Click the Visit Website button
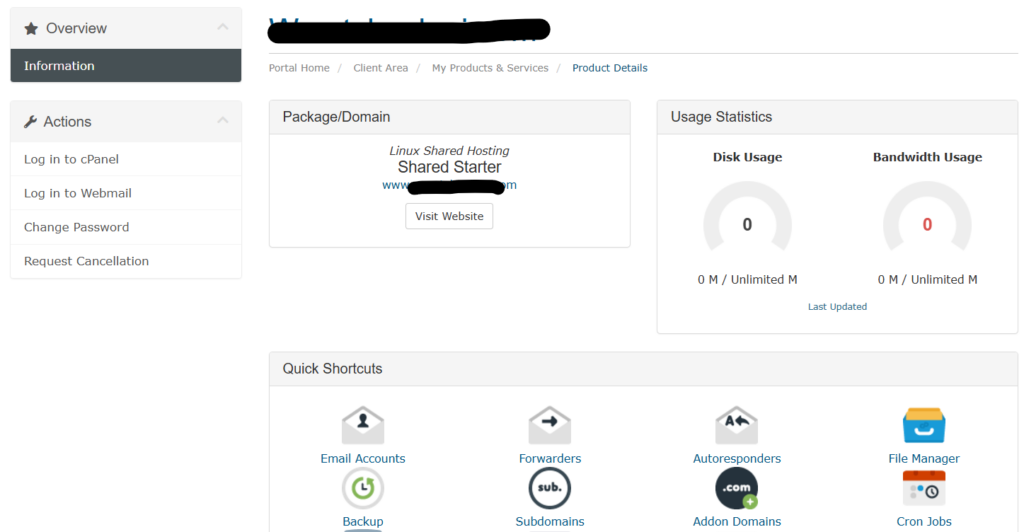Screen dimensions: 1024x532 pos(449,216)
